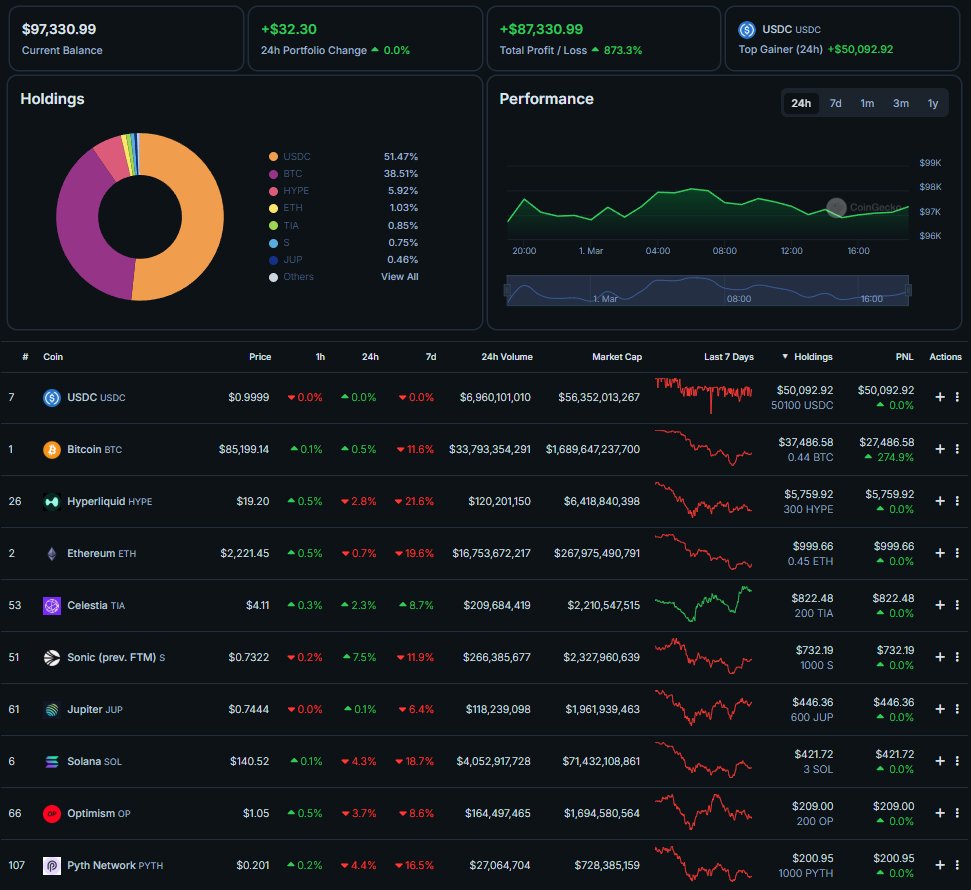Open more options menu for Celestia row
The height and width of the screenshot is (890, 971).
[957, 605]
